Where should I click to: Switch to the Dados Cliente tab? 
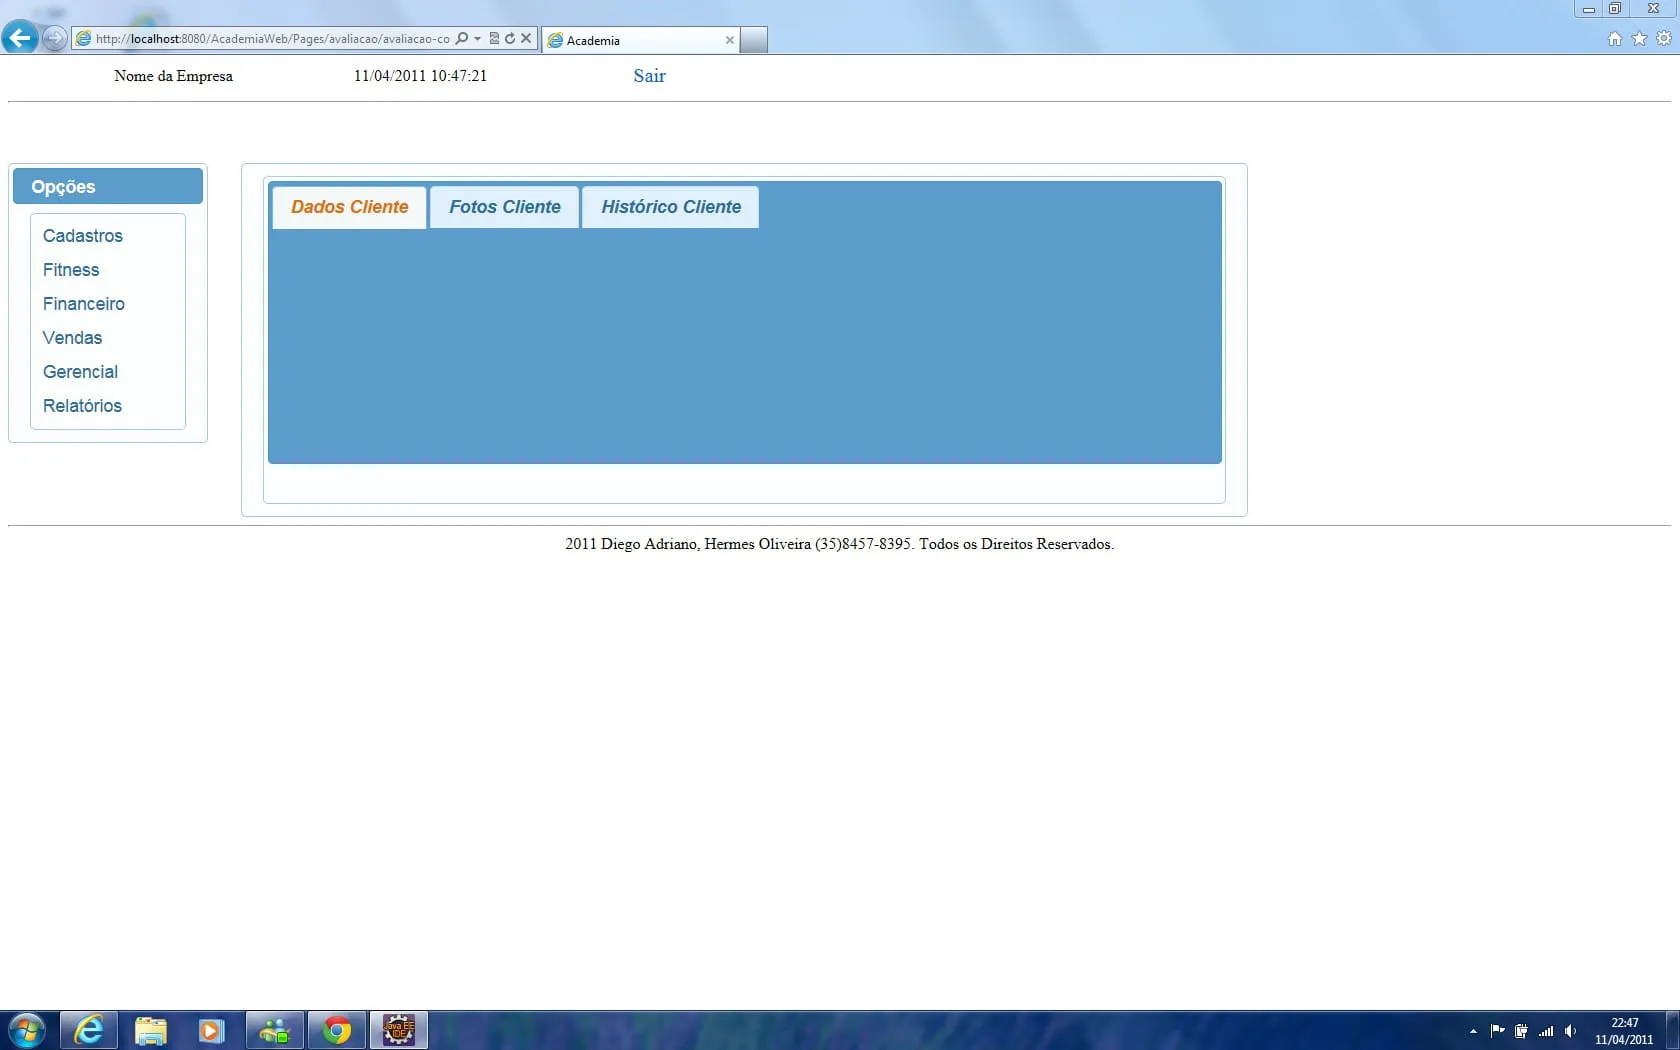pyautogui.click(x=350, y=207)
